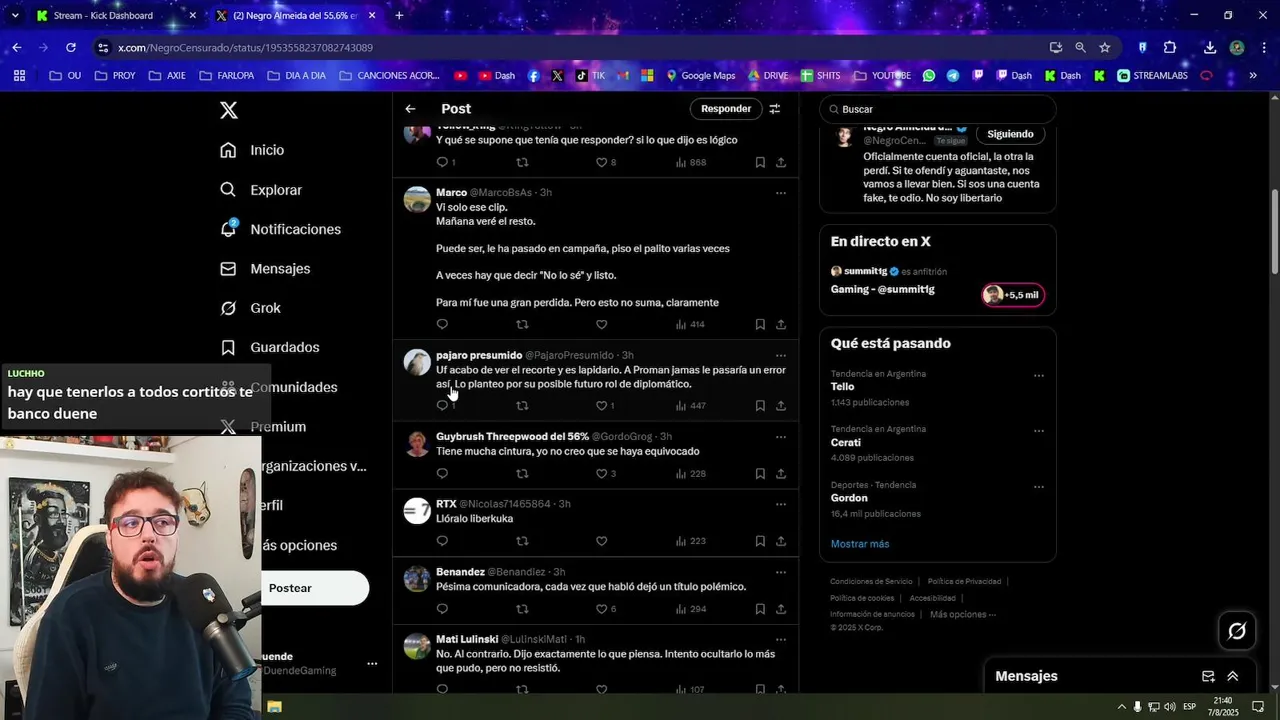Viewport: 1280px width, 720px height.
Task: Open reply filter settings icon next to Responder
Action: [x=774, y=109]
